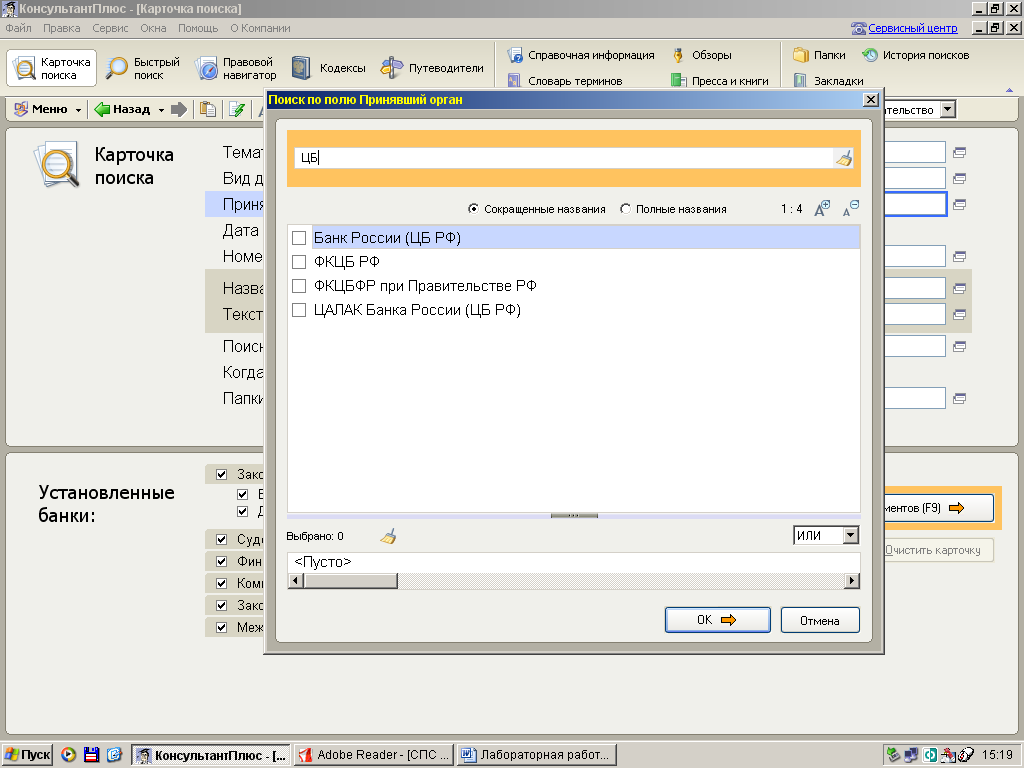Open Папки toolbar item
Image resolution: width=1024 pixels, height=768 pixels.
[x=820, y=55]
